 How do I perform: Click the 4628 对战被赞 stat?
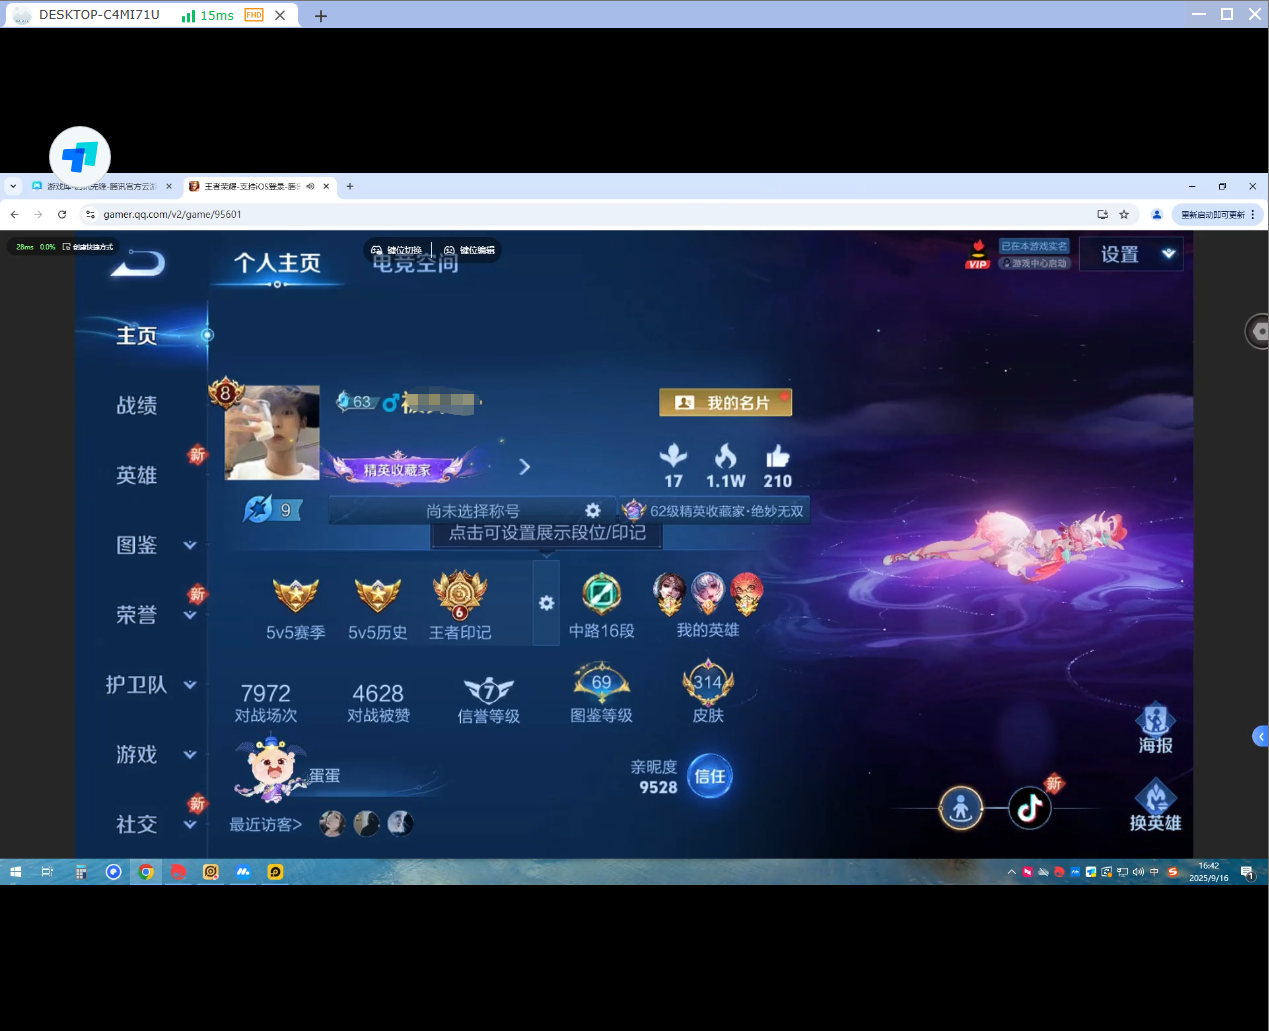click(x=378, y=703)
